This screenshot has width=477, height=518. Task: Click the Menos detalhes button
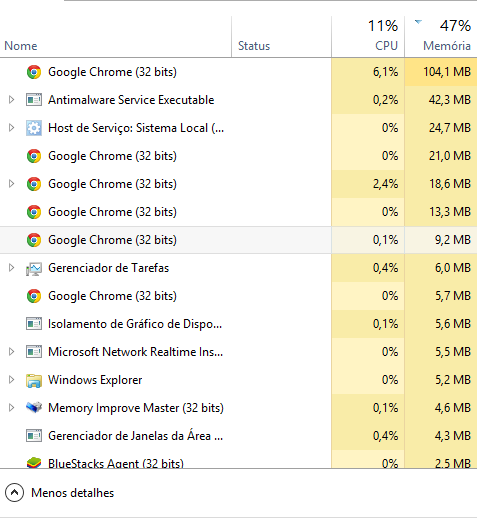(59, 493)
